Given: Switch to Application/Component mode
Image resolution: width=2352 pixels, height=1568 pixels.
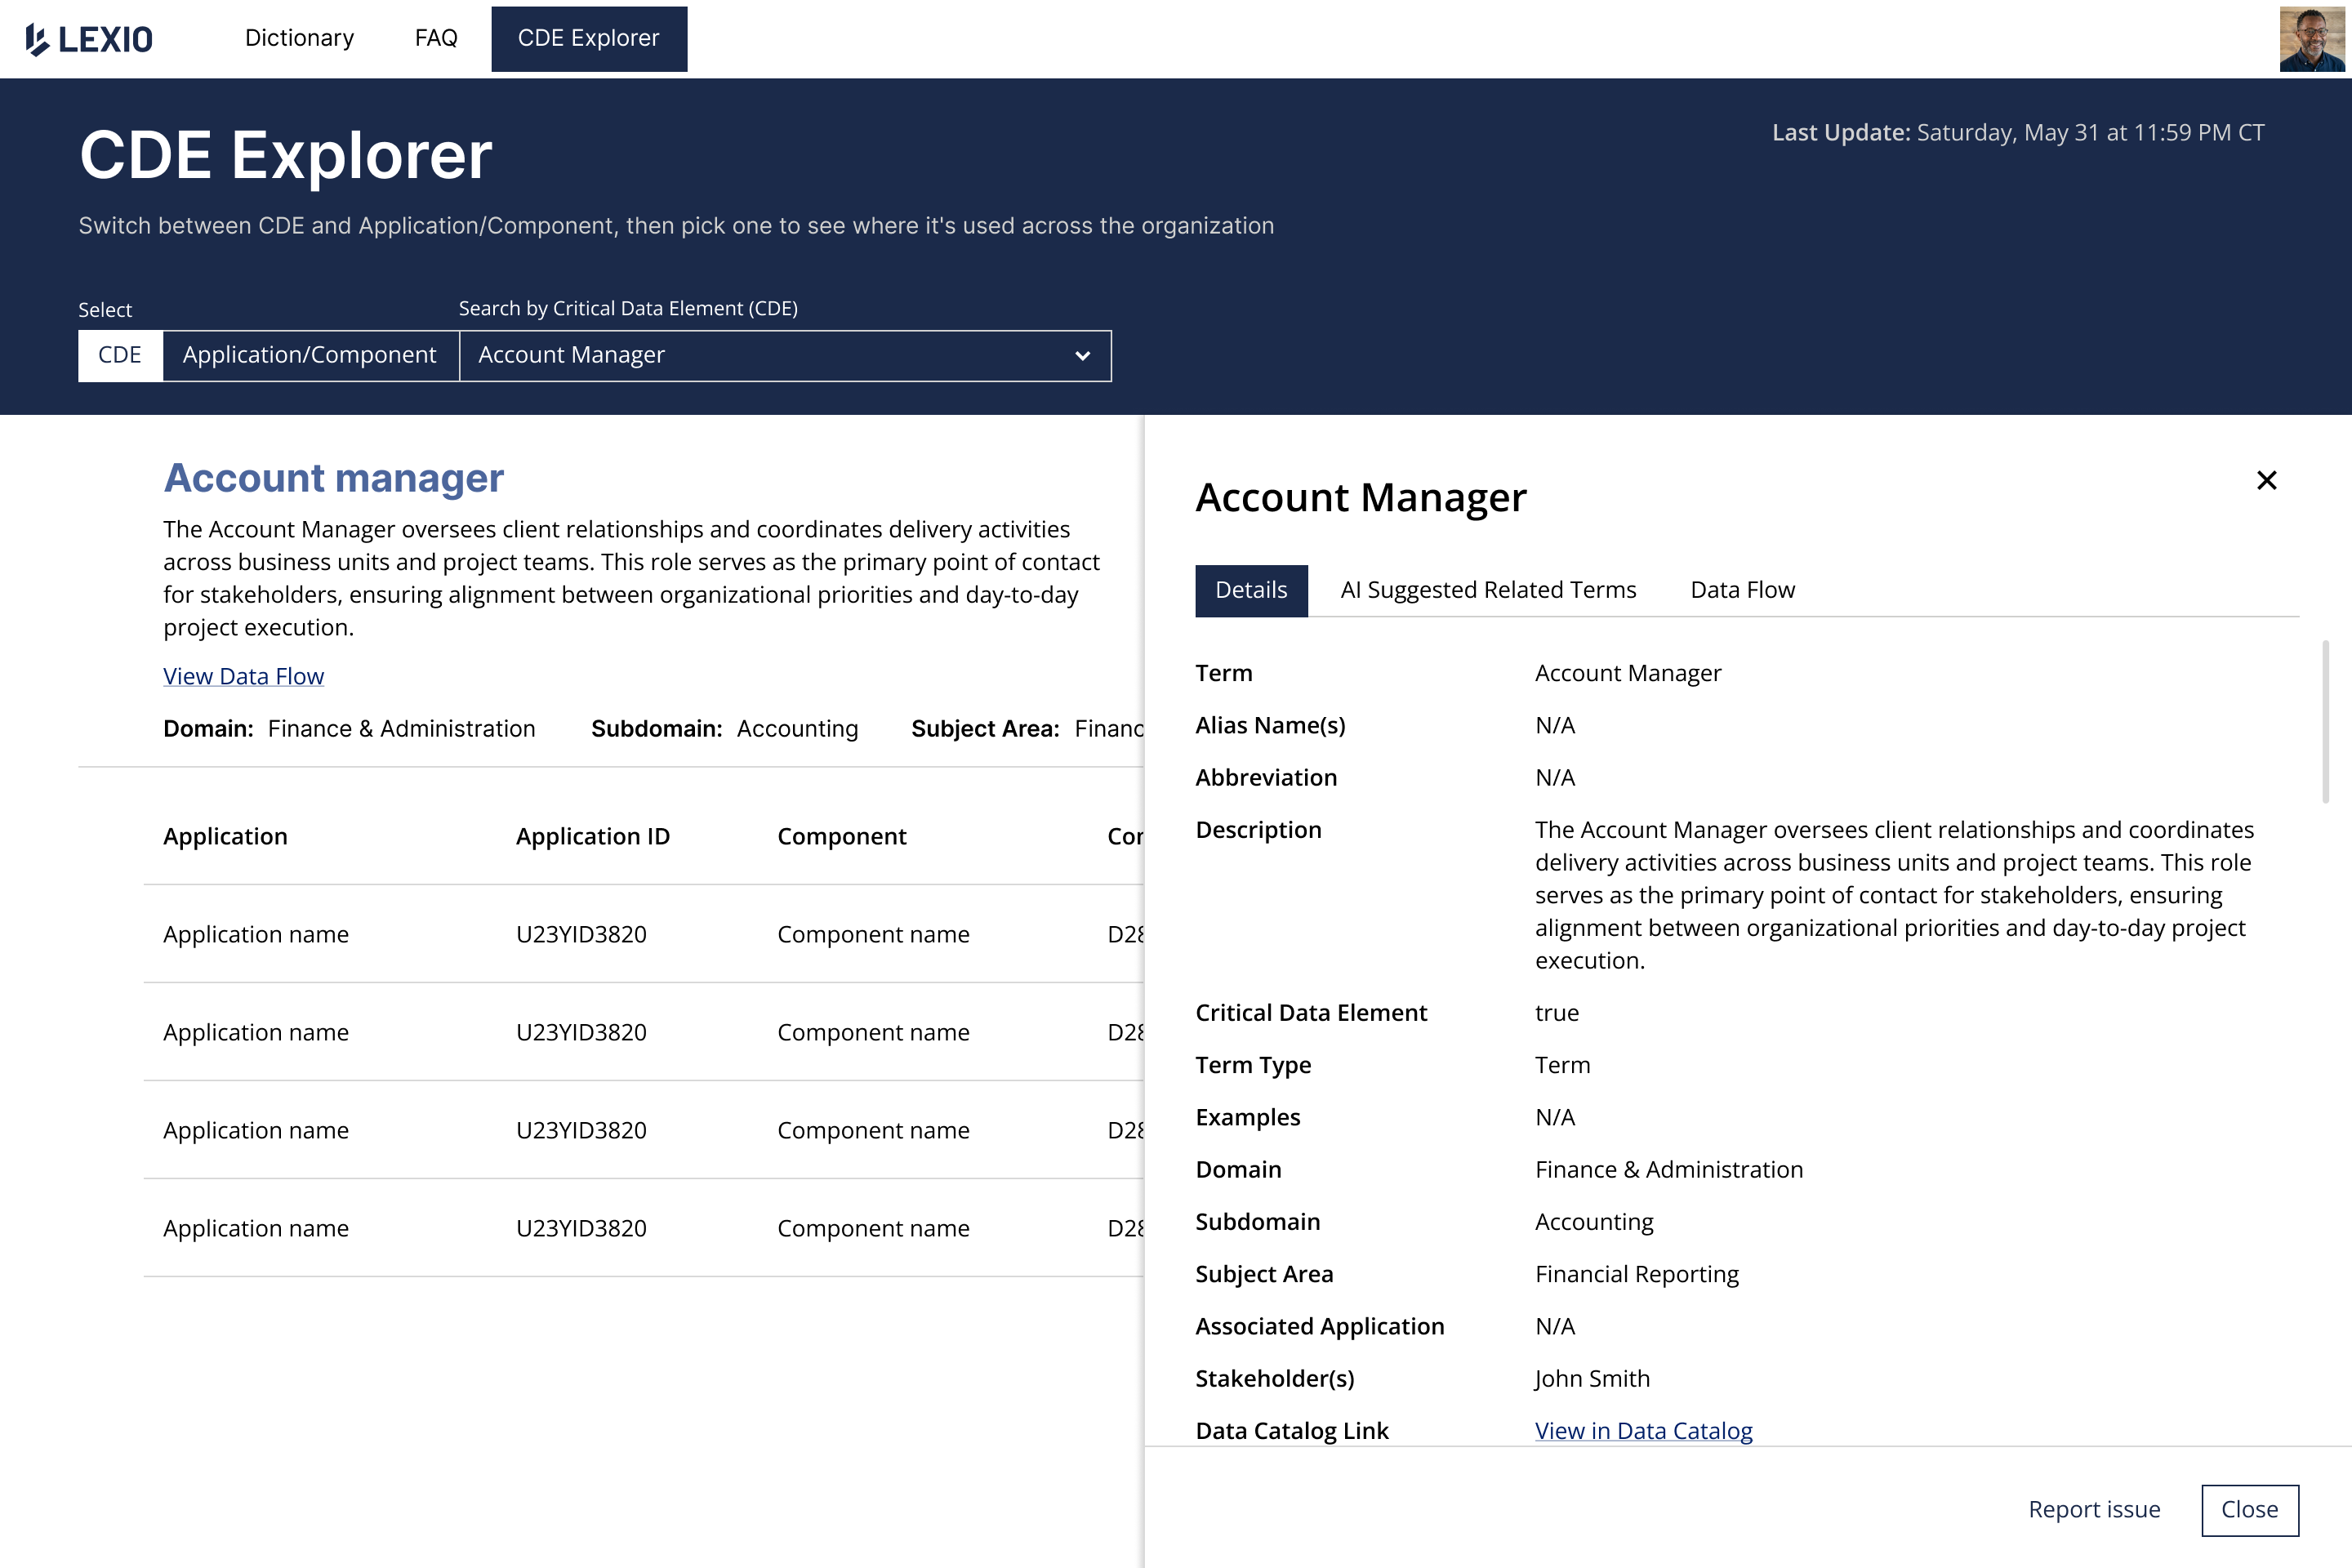Looking at the screenshot, I should (x=309, y=355).
